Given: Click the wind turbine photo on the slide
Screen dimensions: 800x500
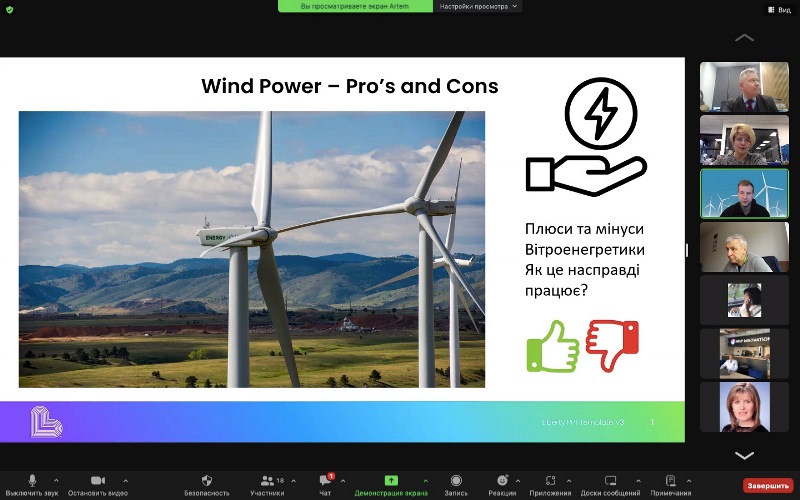Looking at the screenshot, I should (252, 249).
